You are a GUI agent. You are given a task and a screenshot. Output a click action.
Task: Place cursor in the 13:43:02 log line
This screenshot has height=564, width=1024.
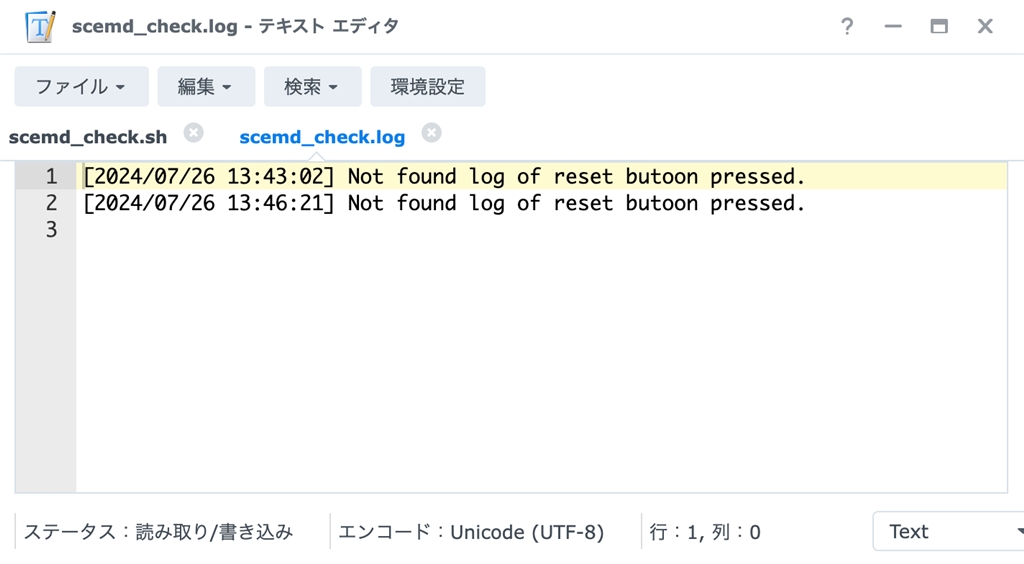(444, 177)
